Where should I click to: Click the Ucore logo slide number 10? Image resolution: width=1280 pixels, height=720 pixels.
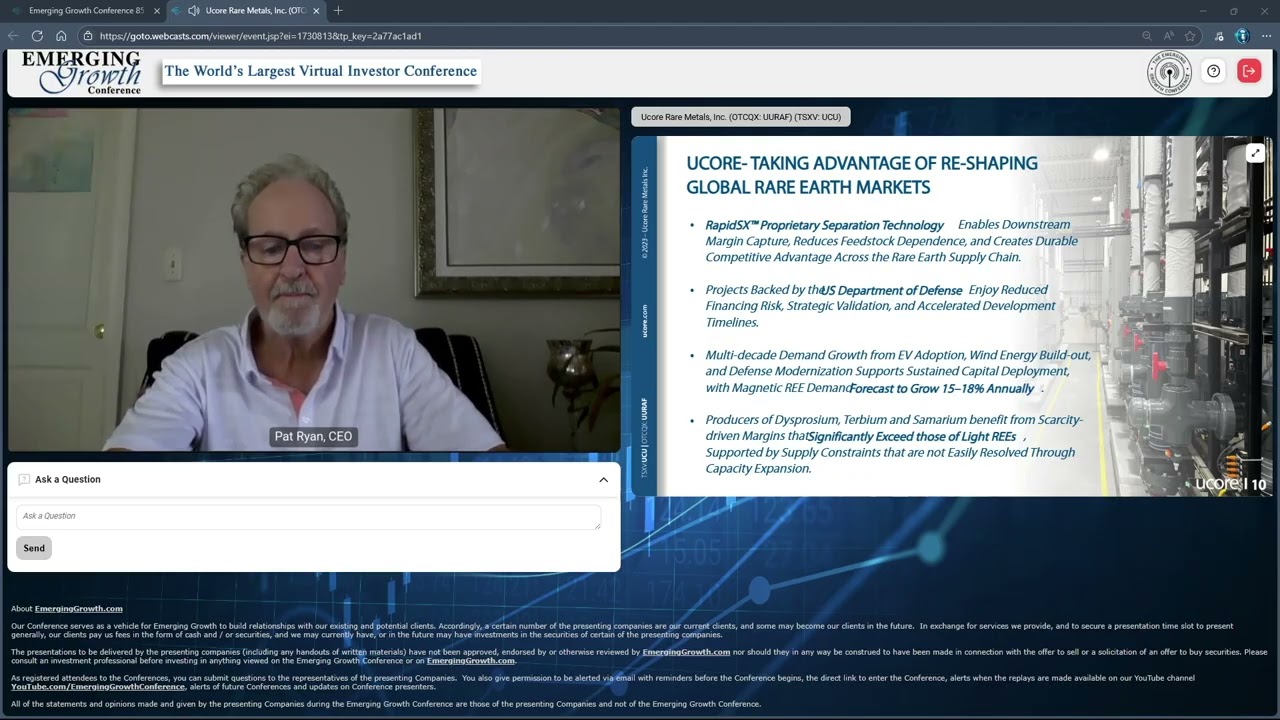1230,484
